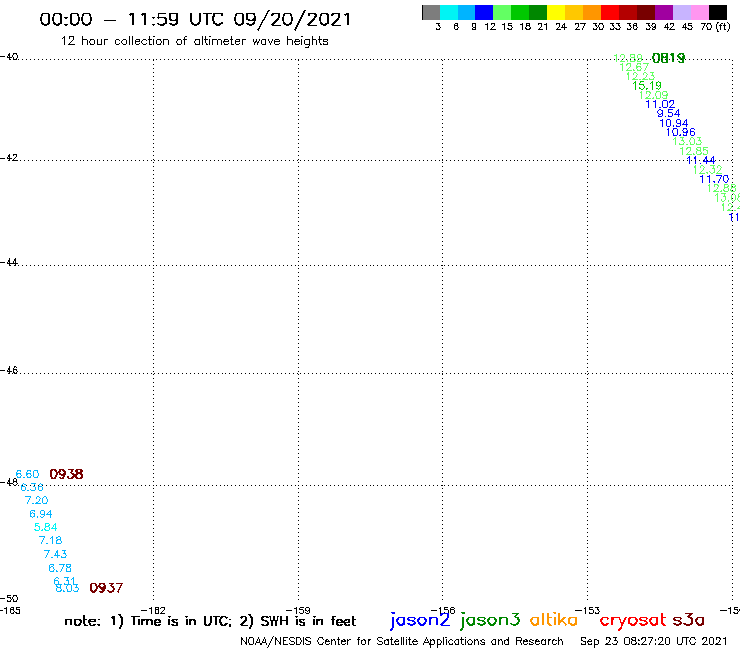Click the 10.96 wave height value

point(681,132)
